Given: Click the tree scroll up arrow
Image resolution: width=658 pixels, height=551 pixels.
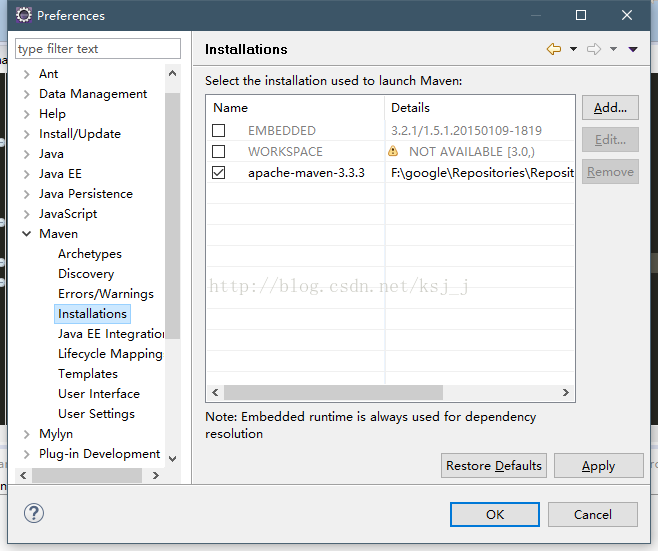Looking at the screenshot, I should pyautogui.click(x=172, y=73).
